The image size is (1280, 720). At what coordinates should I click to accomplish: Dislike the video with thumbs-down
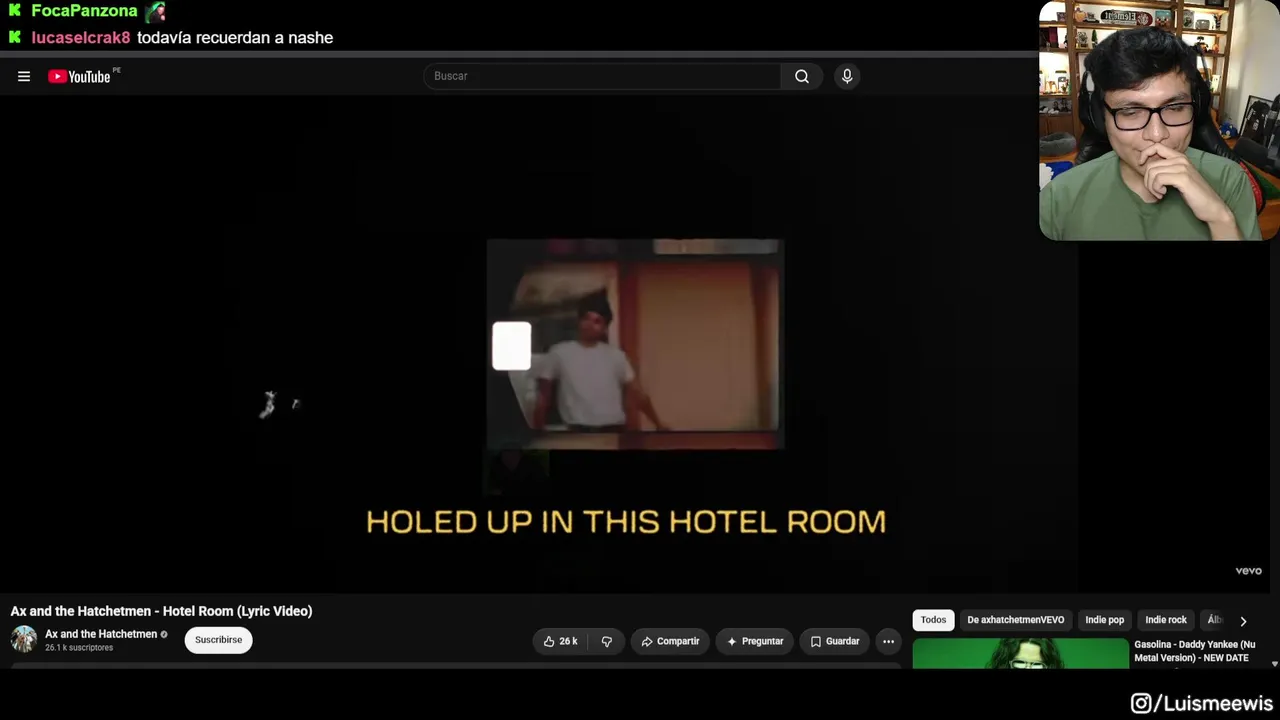pyautogui.click(x=606, y=641)
